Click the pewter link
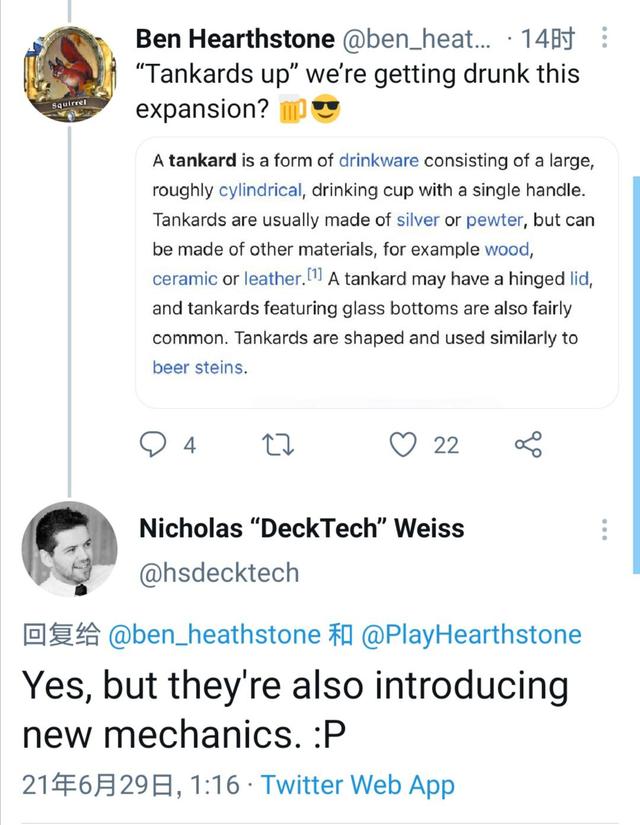The height and width of the screenshot is (825, 640). tap(494, 219)
